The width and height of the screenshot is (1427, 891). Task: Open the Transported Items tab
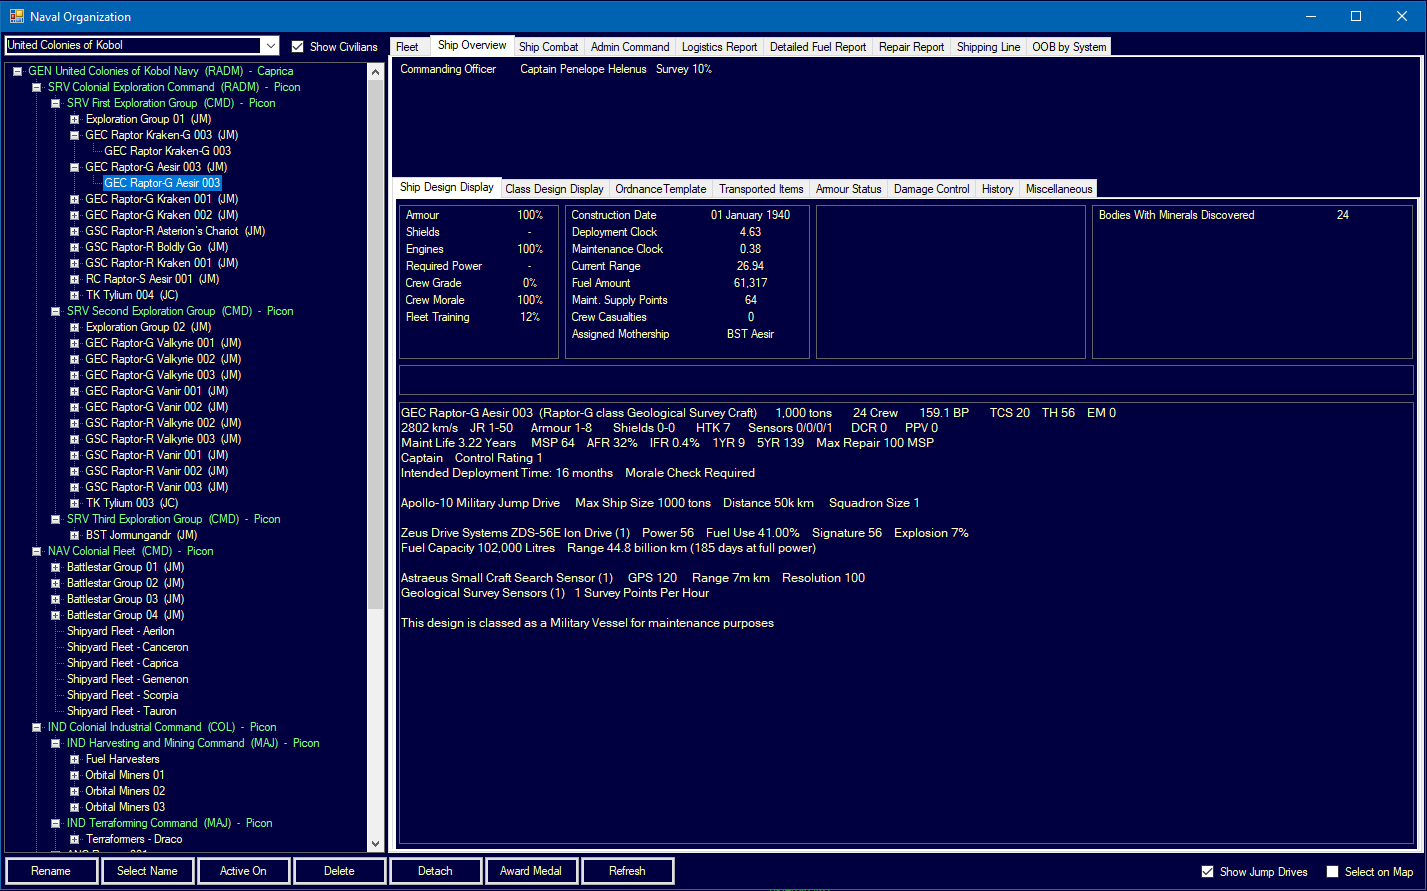761,189
